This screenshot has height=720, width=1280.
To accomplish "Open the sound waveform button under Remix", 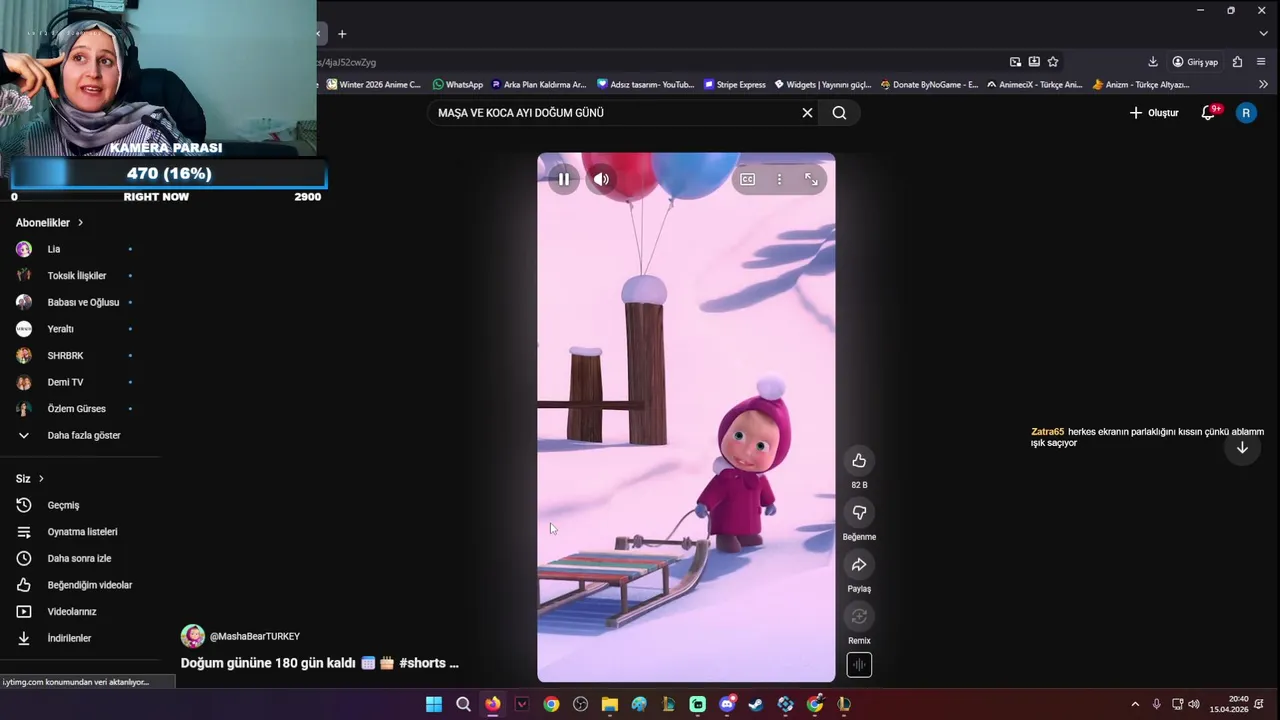I will [x=859, y=665].
